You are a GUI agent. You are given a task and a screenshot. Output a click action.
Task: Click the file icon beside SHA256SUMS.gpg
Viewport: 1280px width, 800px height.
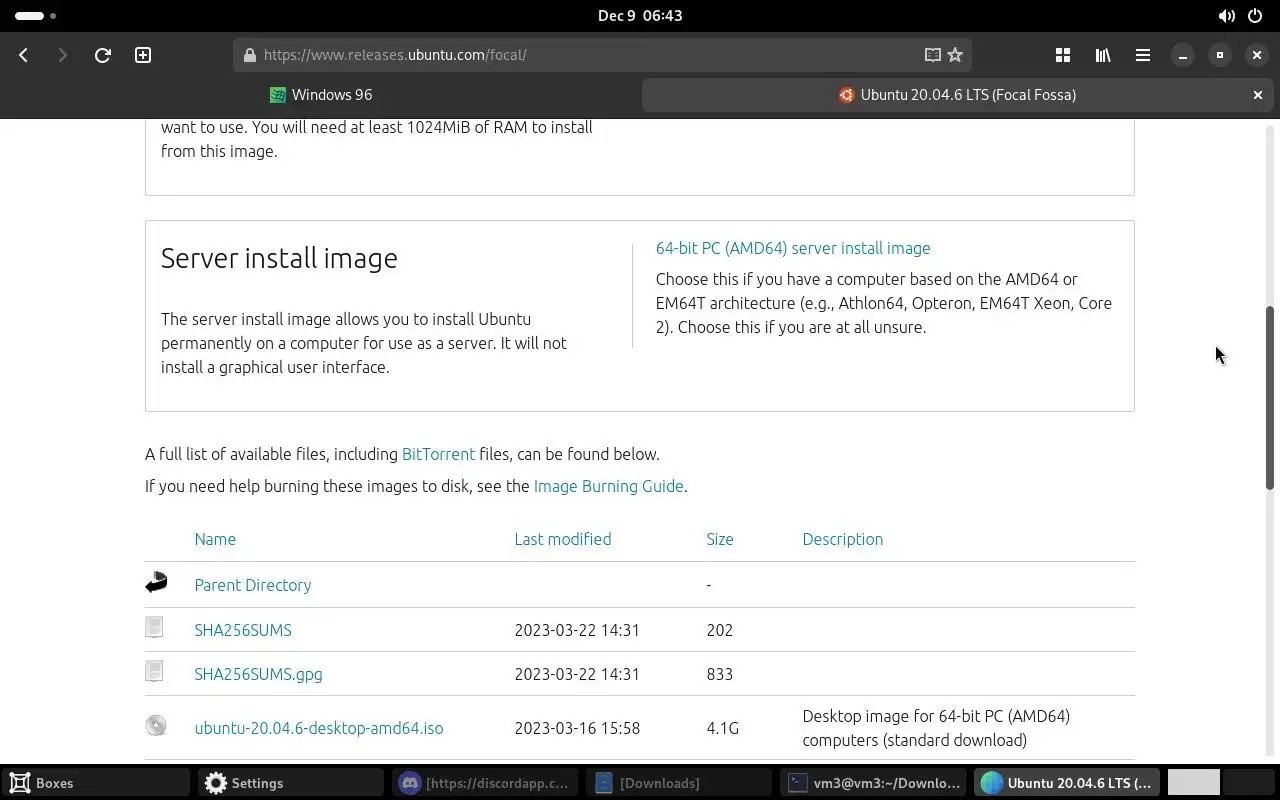click(154, 671)
